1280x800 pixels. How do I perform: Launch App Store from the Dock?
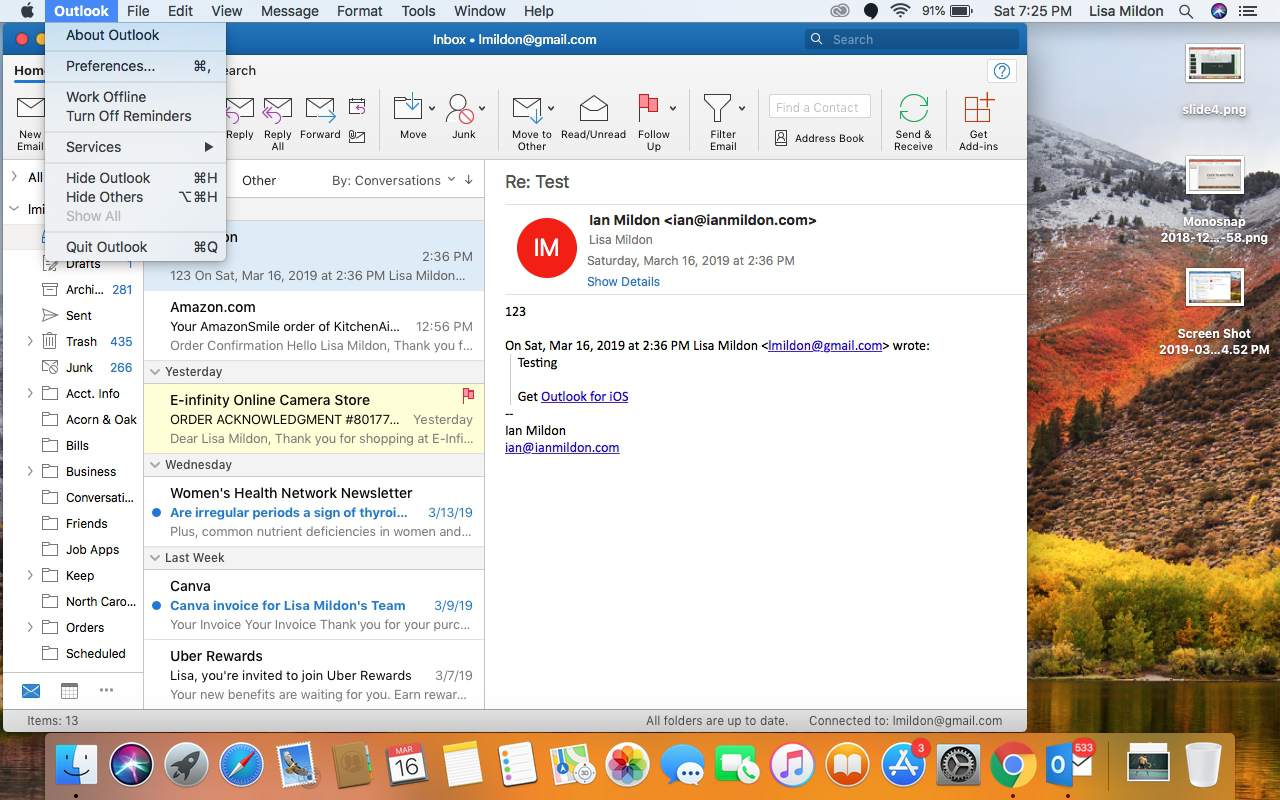point(902,765)
